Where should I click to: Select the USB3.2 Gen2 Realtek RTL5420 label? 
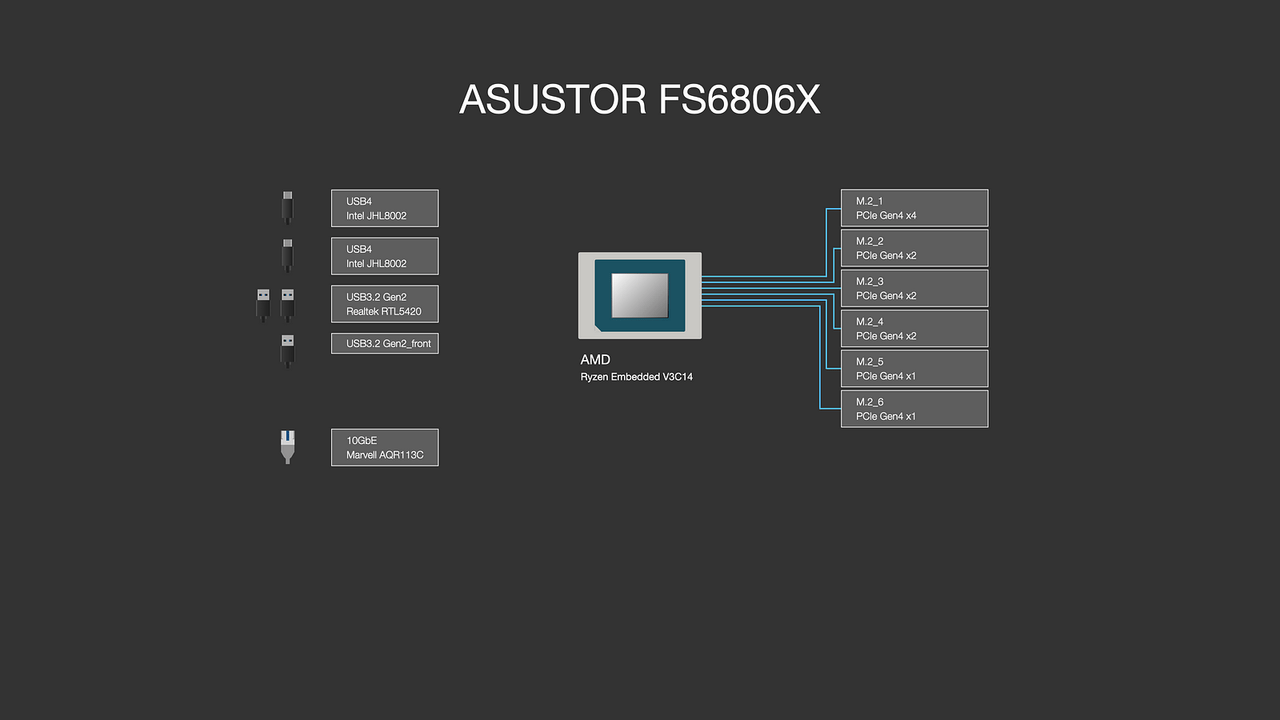pos(384,303)
